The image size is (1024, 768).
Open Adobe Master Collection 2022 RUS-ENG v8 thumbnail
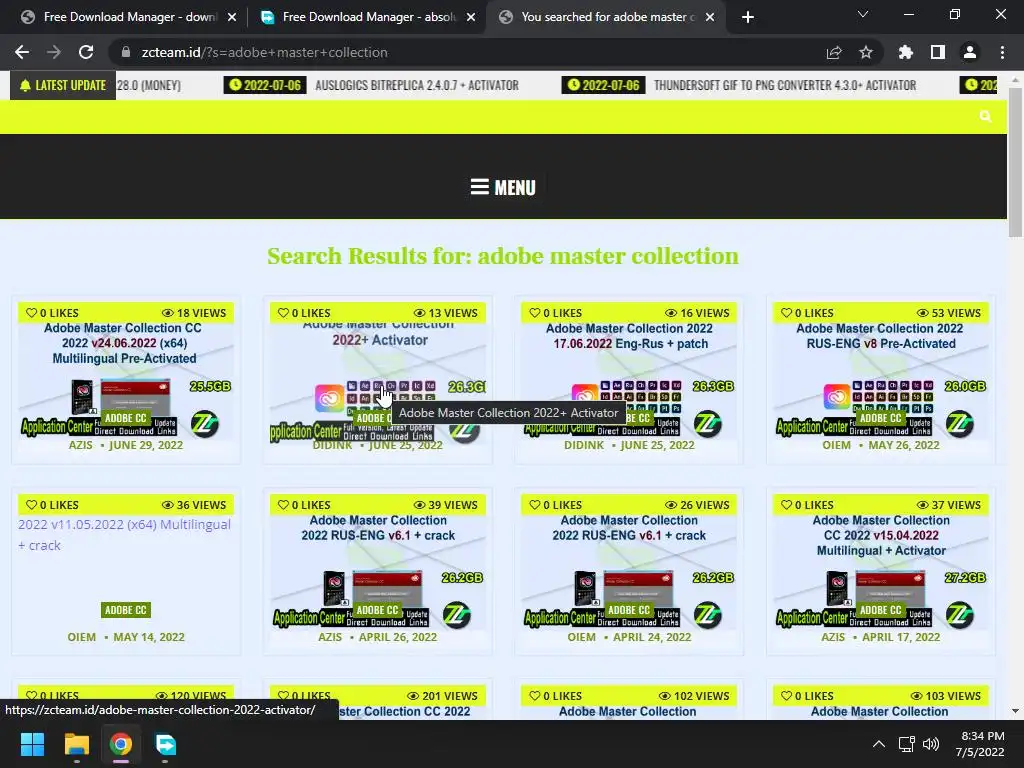pos(881,378)
